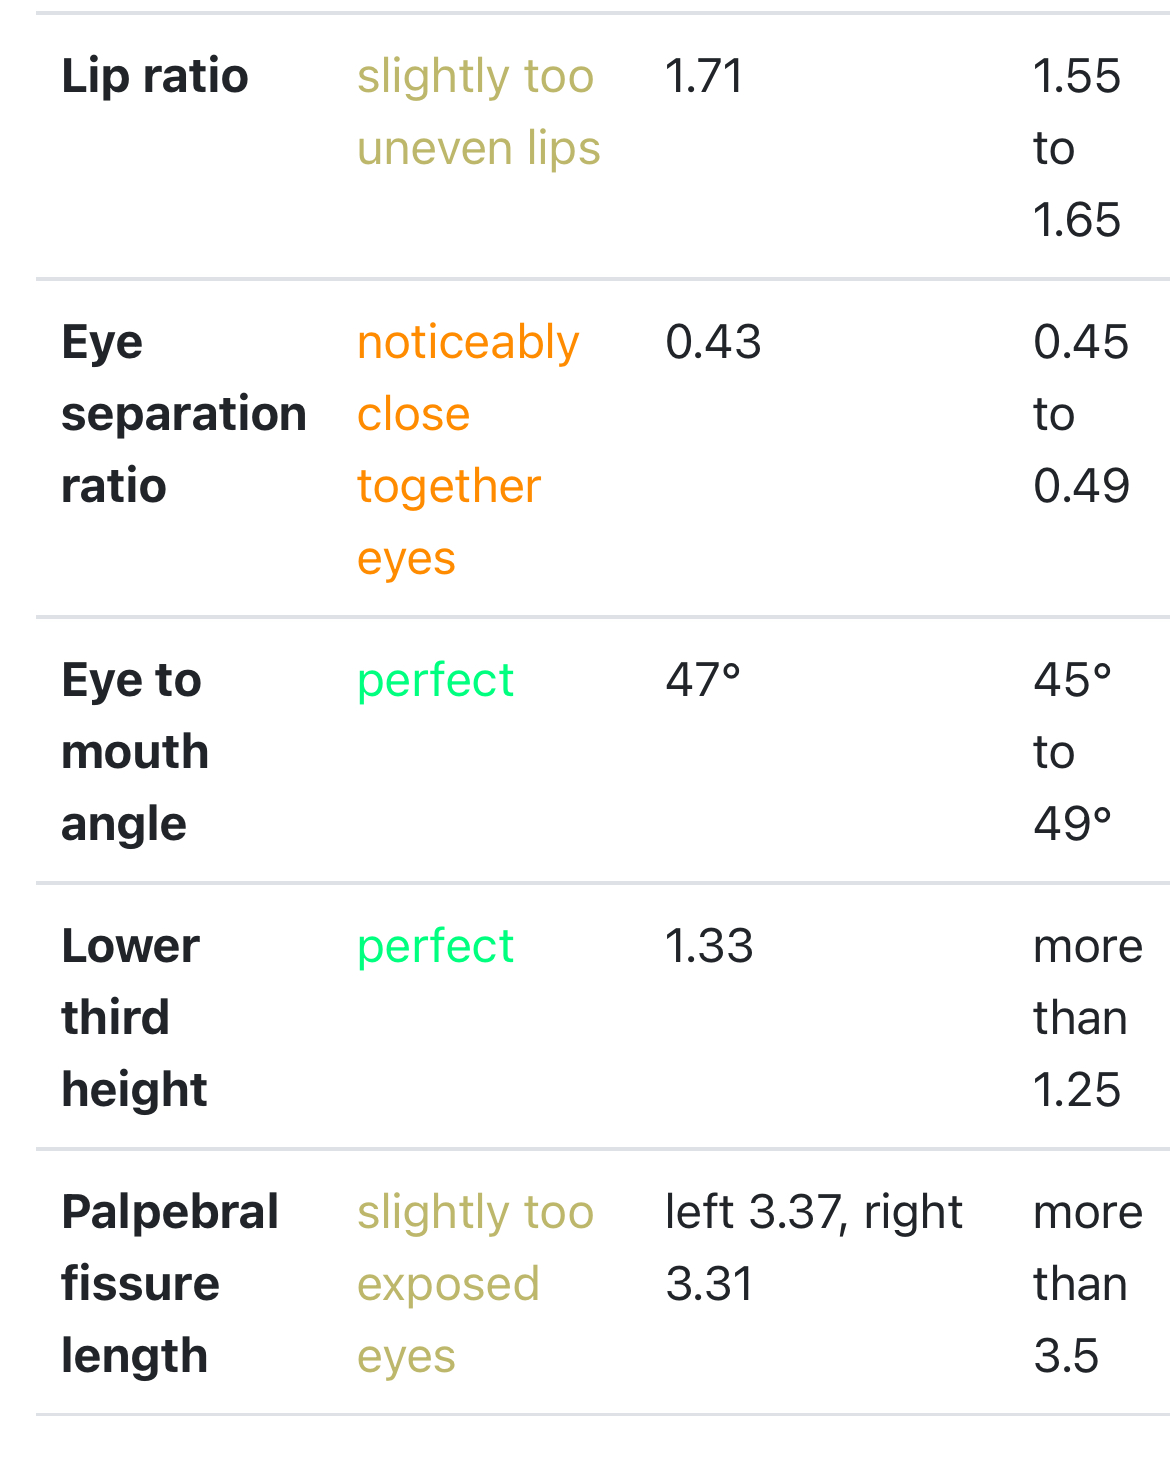Viewport: 1170px width, 1463px height.
Task: Click the Eye separation ratio label
Action: point(183,414)
